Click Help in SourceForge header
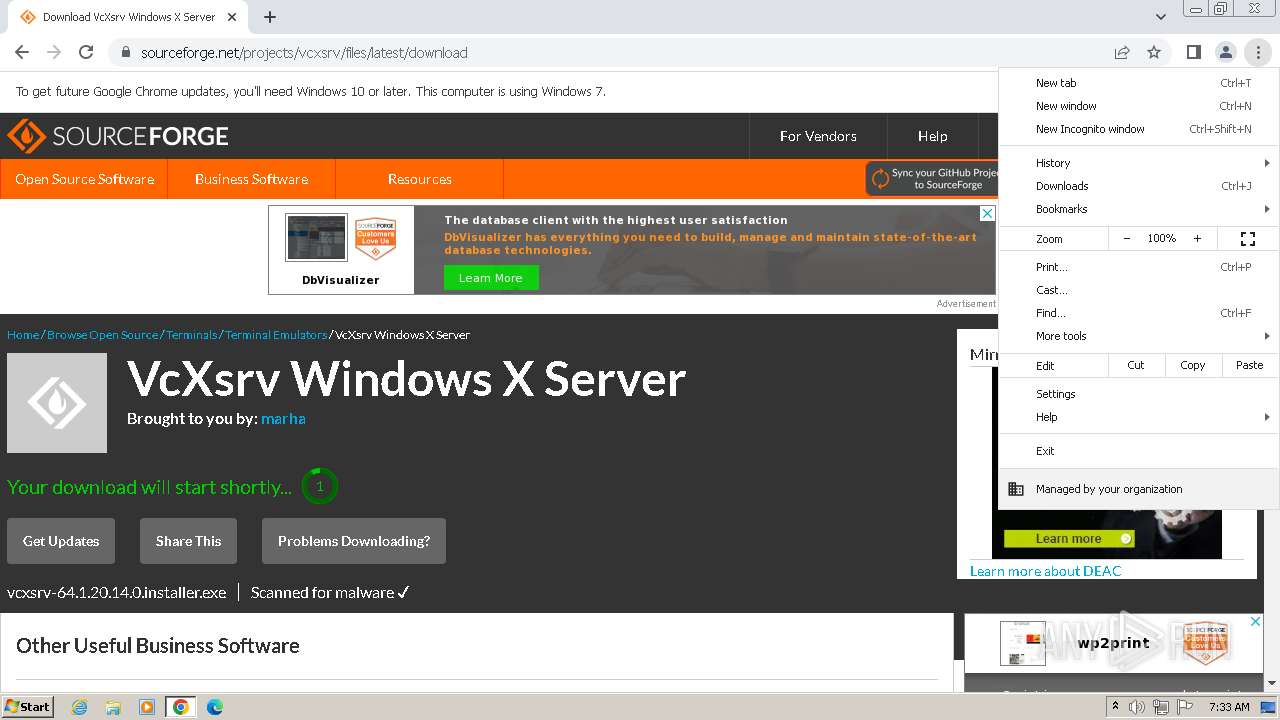 (x=932, y=136)
